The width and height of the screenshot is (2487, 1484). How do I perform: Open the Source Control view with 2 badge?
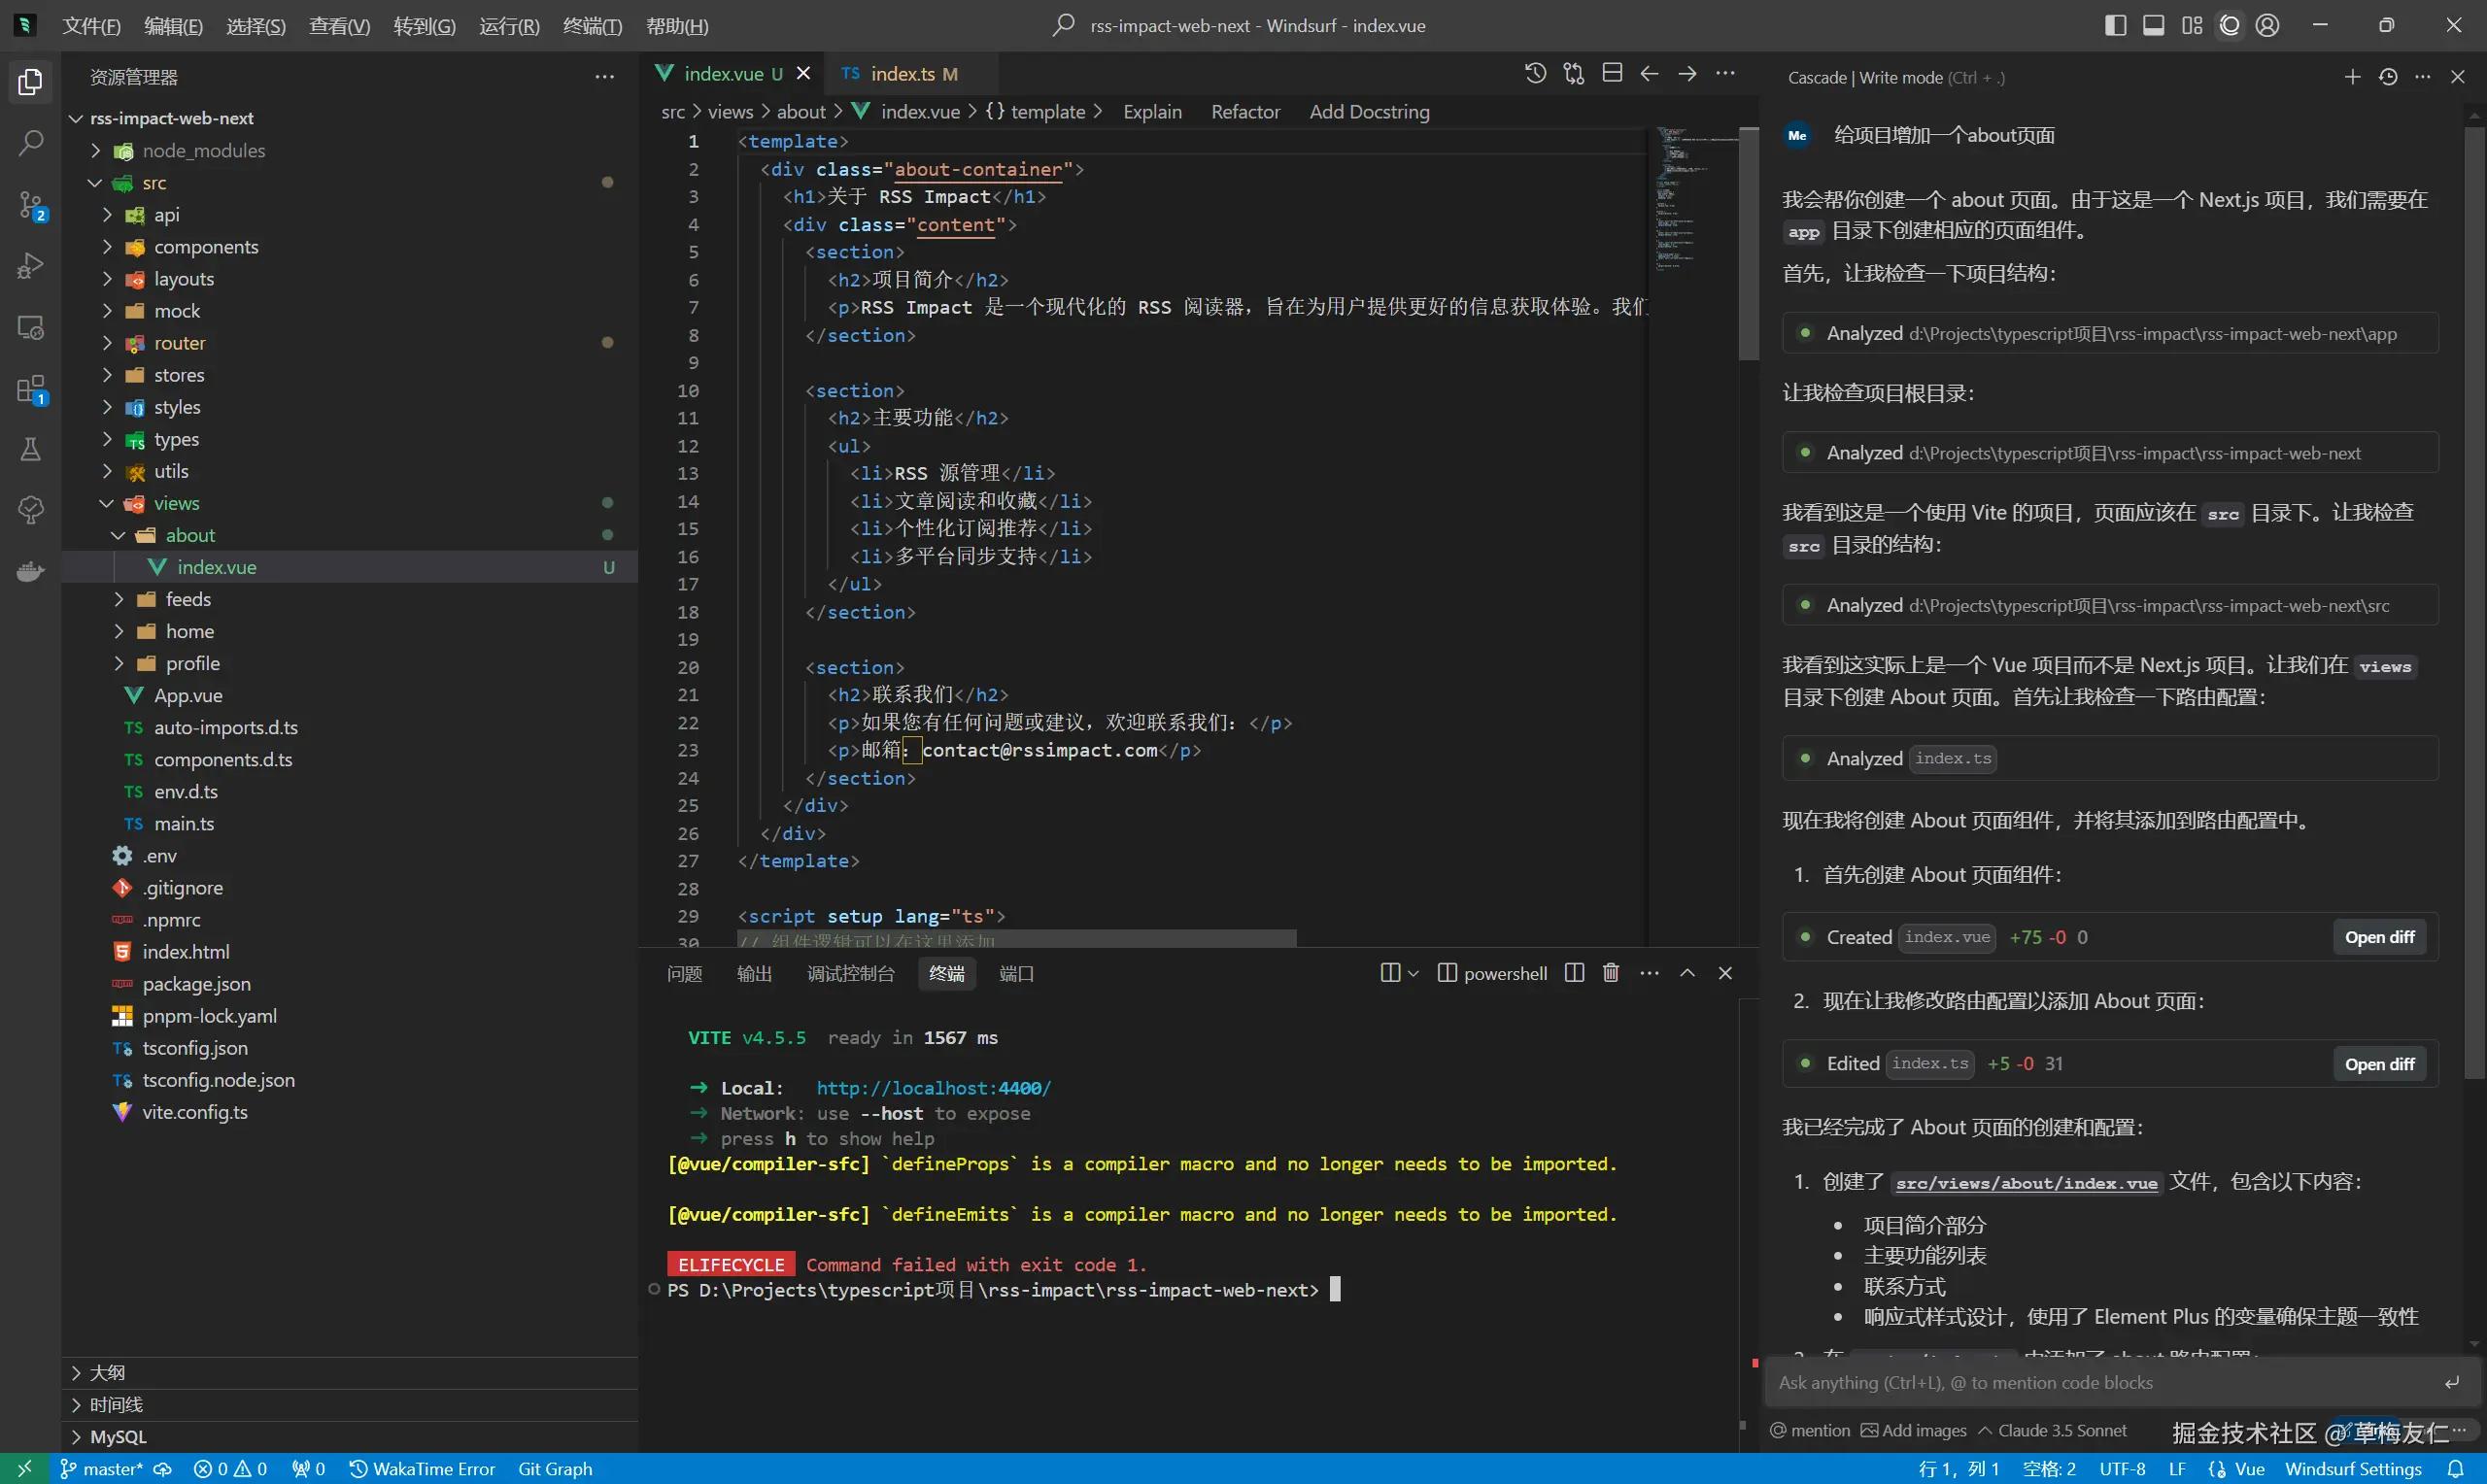pos(30,205)
